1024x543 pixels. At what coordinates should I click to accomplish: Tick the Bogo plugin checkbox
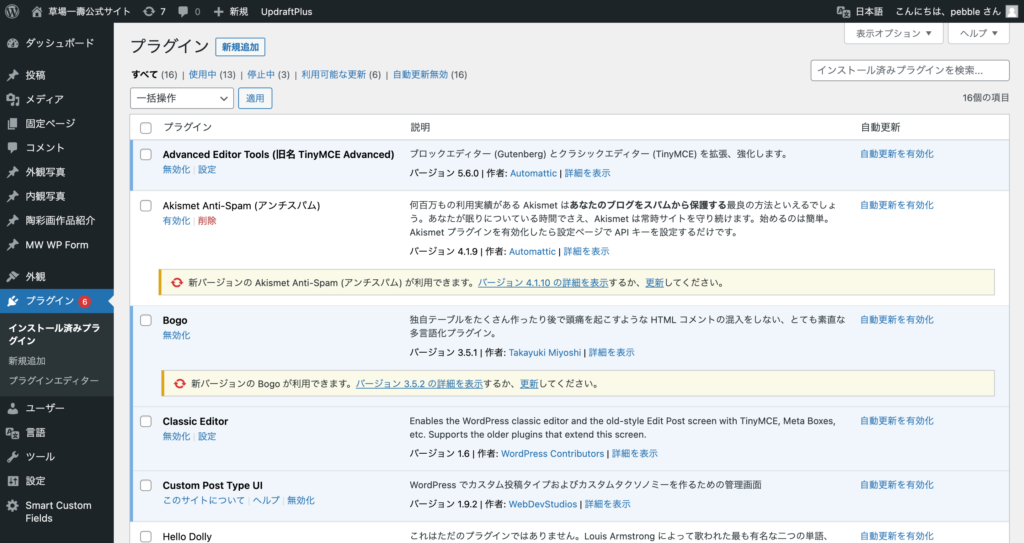coord(146,320)
